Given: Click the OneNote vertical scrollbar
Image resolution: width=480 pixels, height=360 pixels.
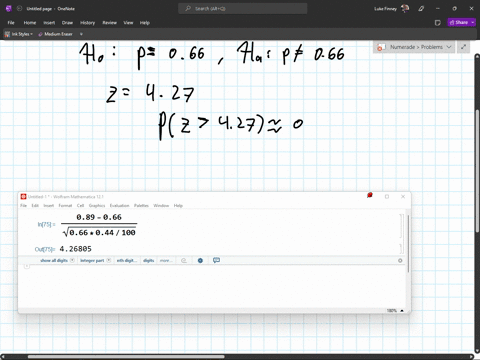Looking at the screenshot, I should [x=477, y=170].
